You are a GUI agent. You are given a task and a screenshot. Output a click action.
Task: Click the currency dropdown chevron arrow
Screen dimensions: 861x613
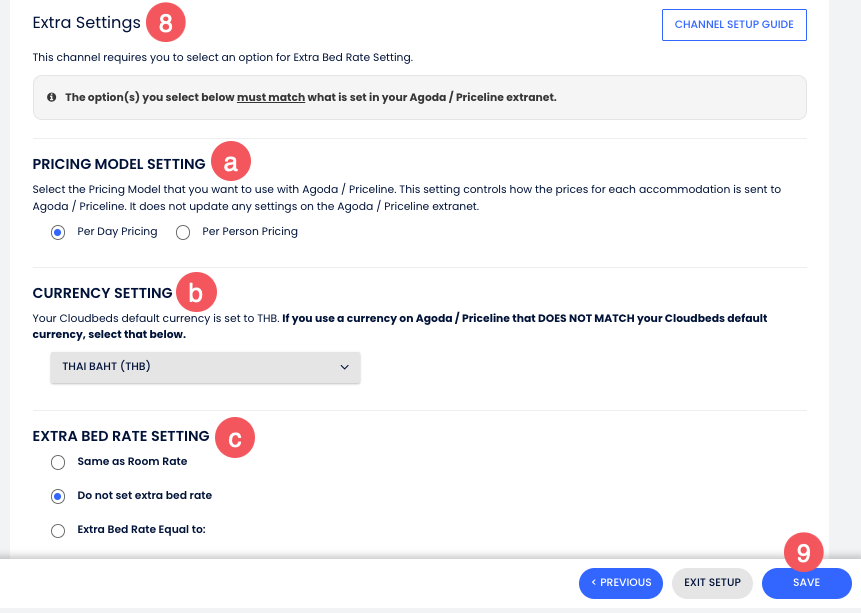[x=345, y=367]
